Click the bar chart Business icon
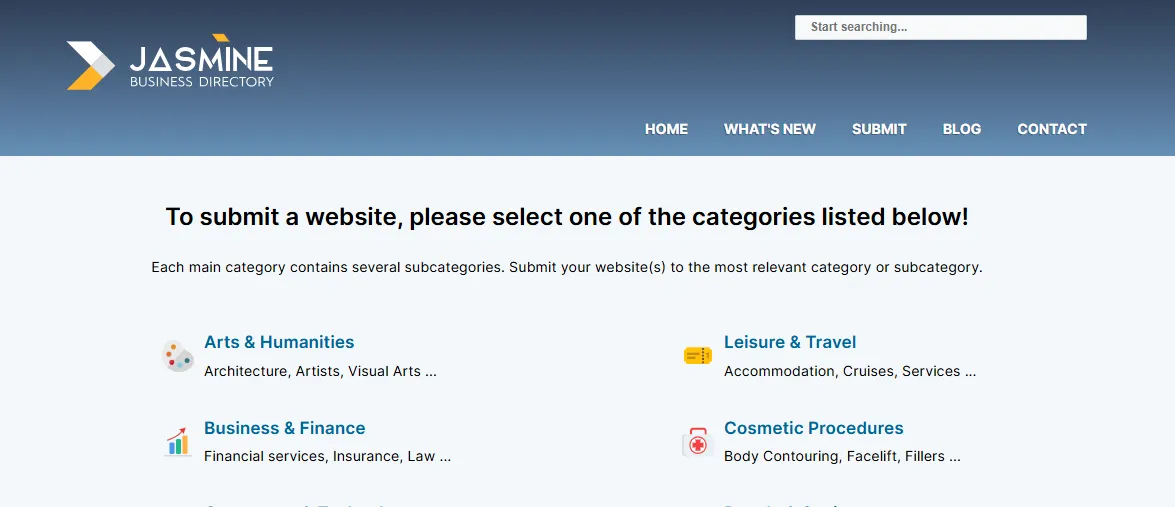 [178, 441]
